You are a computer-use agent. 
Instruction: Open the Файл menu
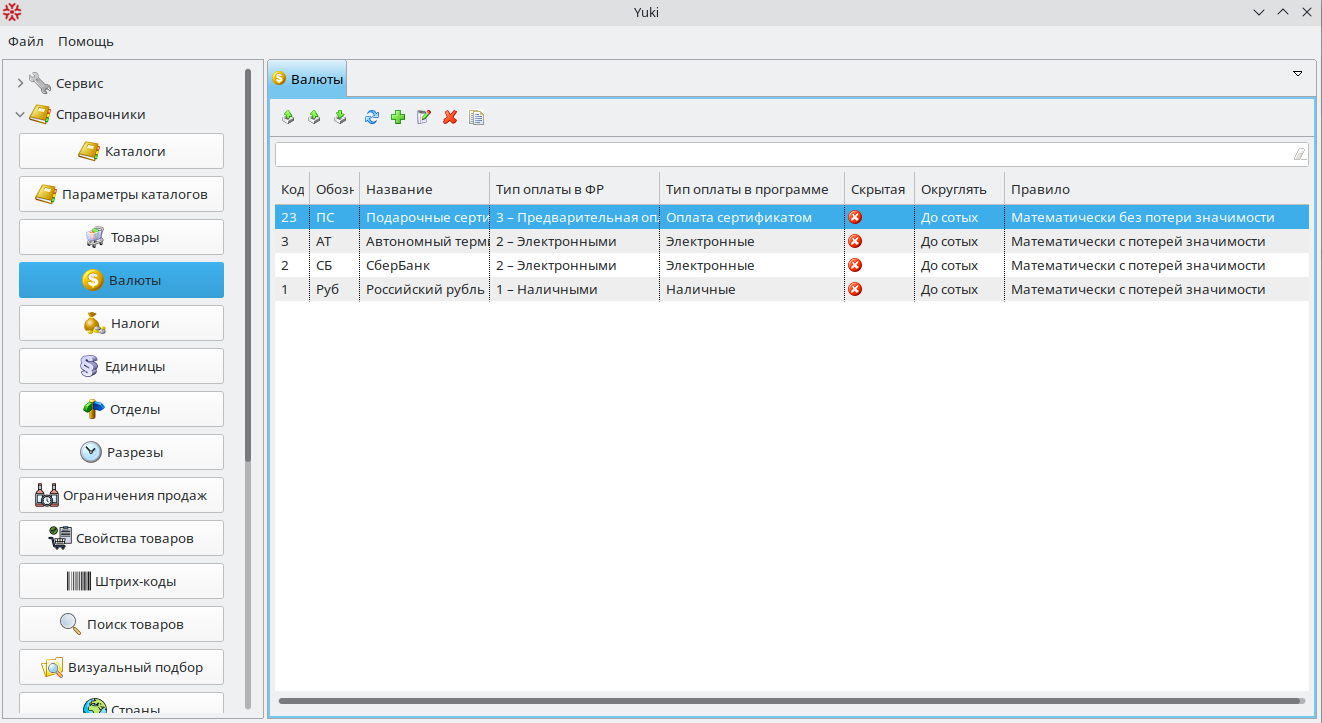[26, 42]
